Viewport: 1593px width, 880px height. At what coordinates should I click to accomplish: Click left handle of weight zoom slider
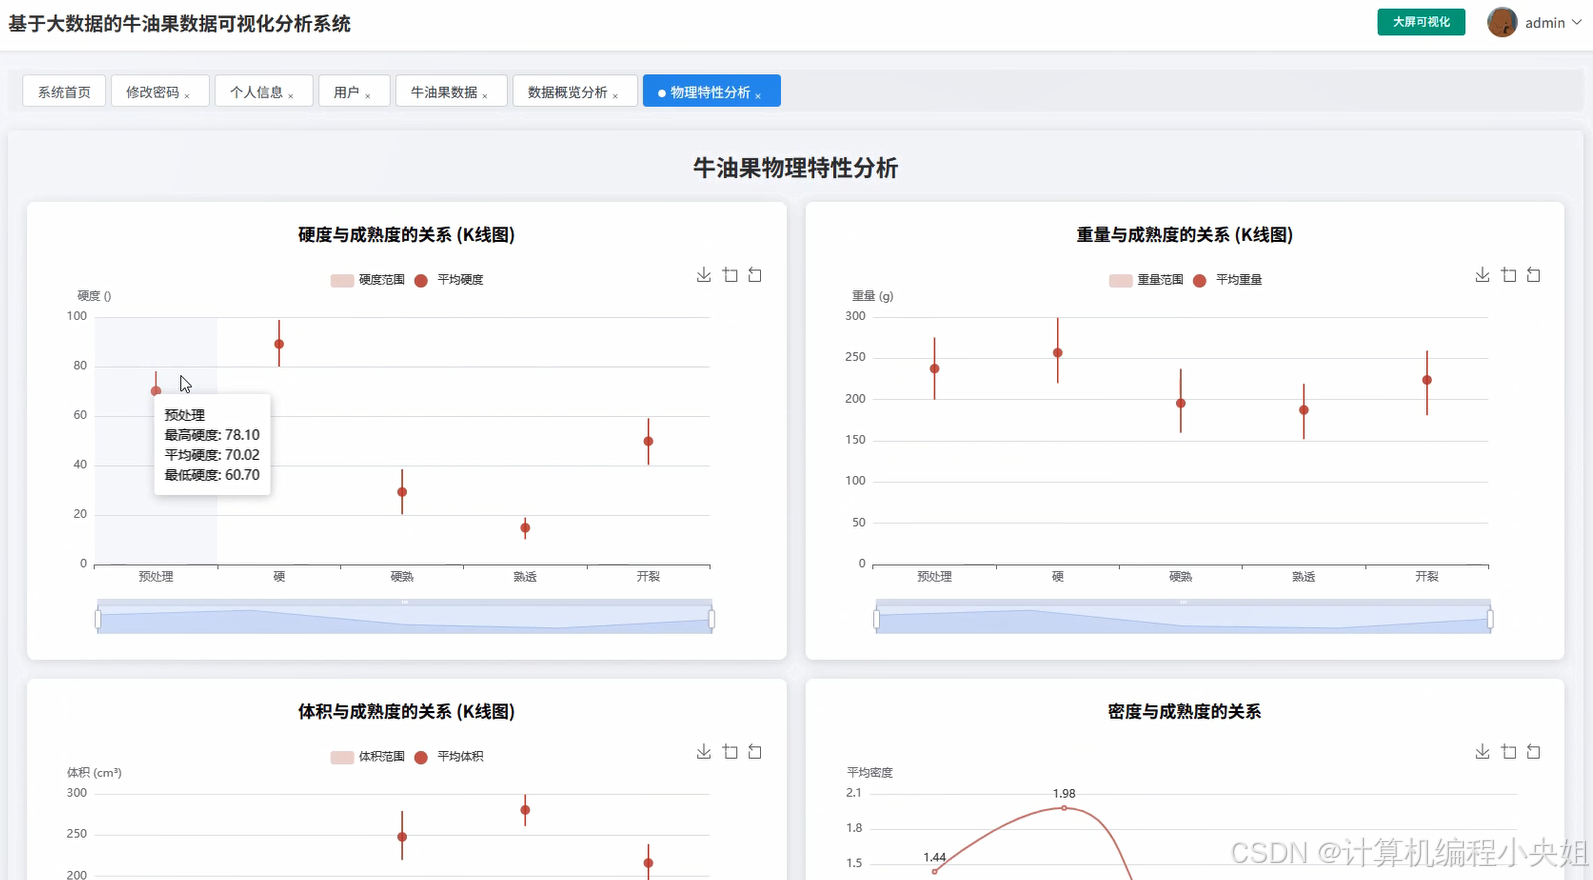[x=876, y=619]
